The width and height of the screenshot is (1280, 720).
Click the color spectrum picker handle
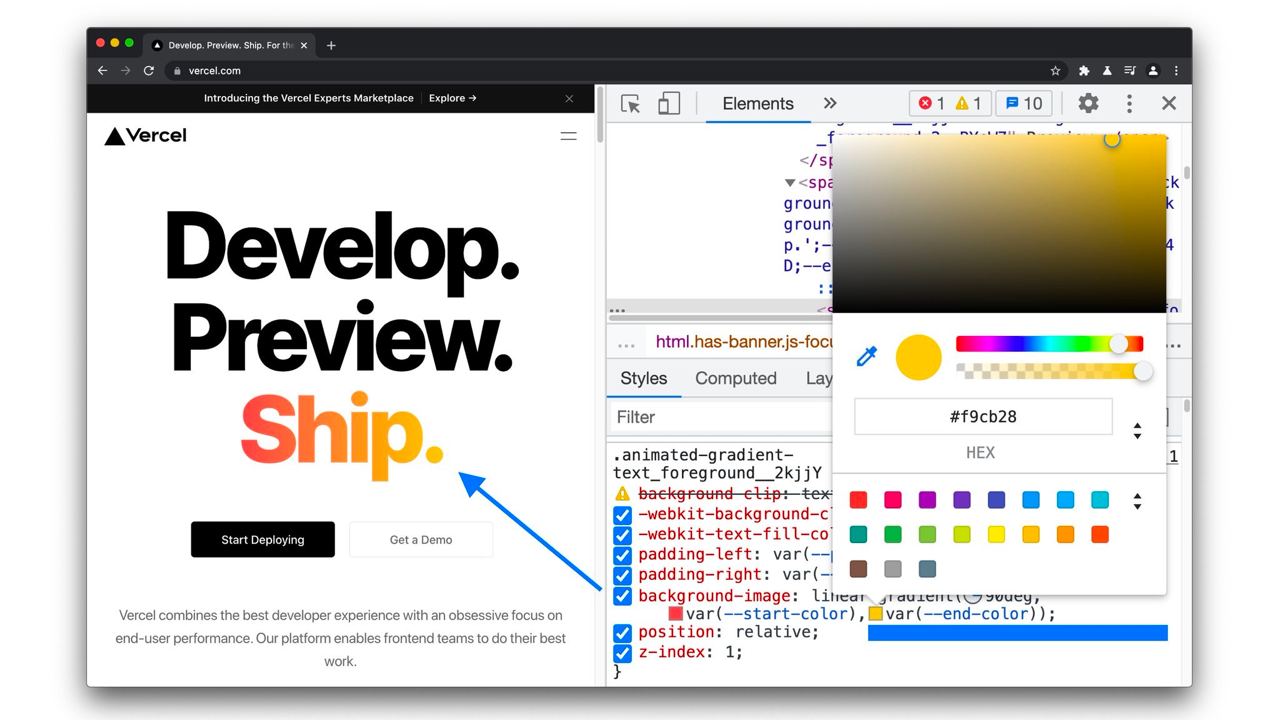(1112, 139)
